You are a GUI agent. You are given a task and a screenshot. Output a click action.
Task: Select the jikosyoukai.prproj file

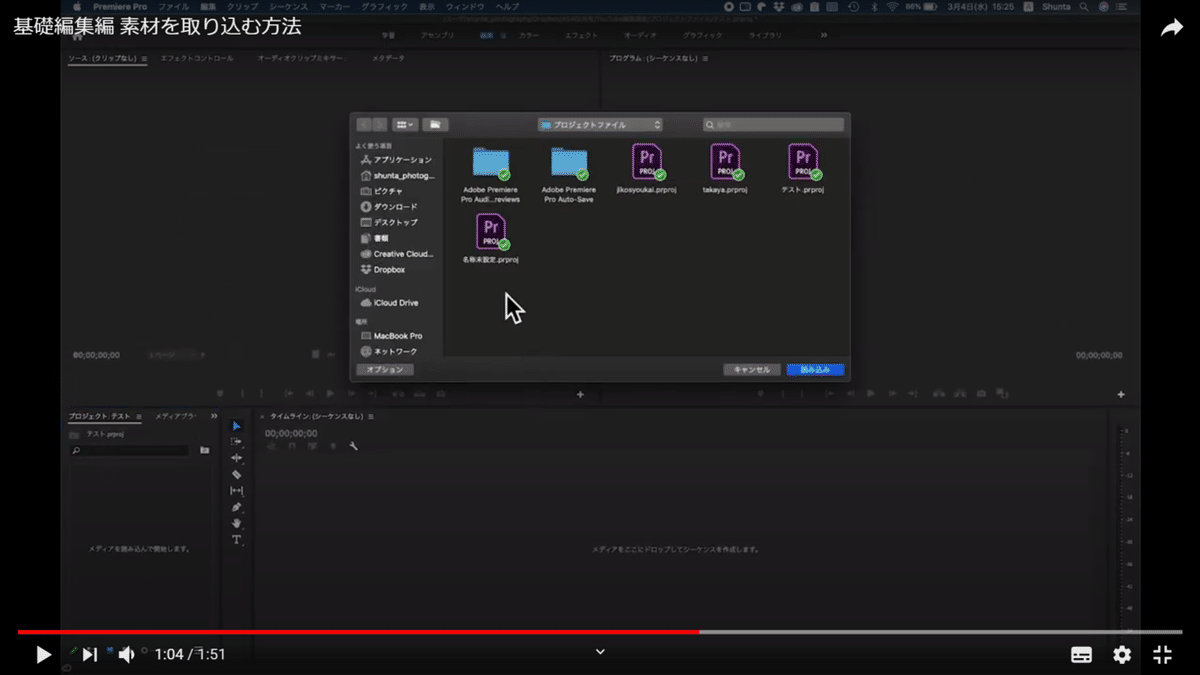point(647,169)
